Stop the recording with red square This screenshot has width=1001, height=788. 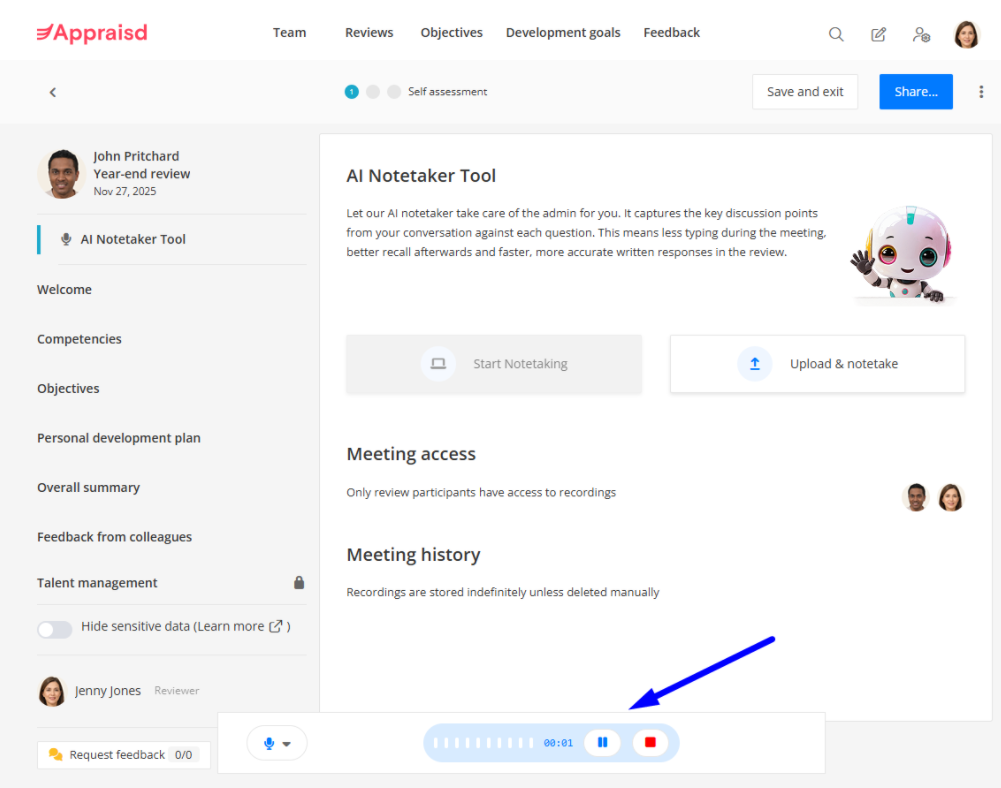point(650,743)
